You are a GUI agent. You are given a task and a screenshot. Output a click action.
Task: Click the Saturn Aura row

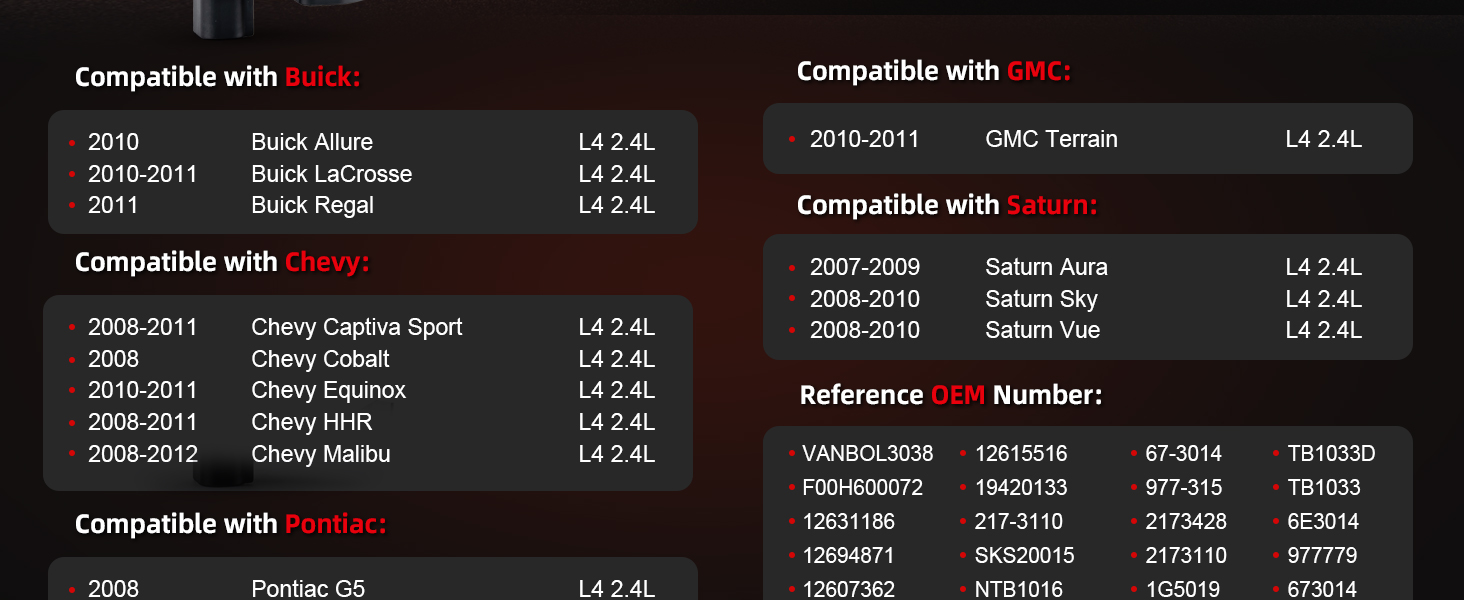click(1046, 267)
